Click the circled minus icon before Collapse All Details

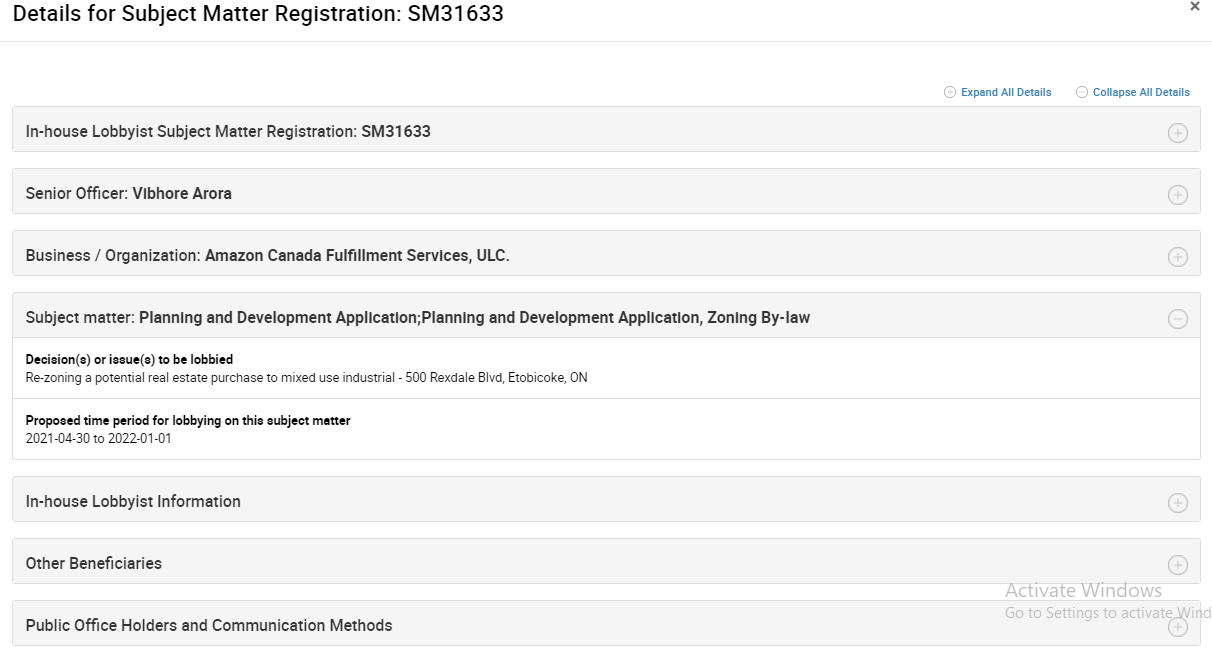[x=1082, y=92]
